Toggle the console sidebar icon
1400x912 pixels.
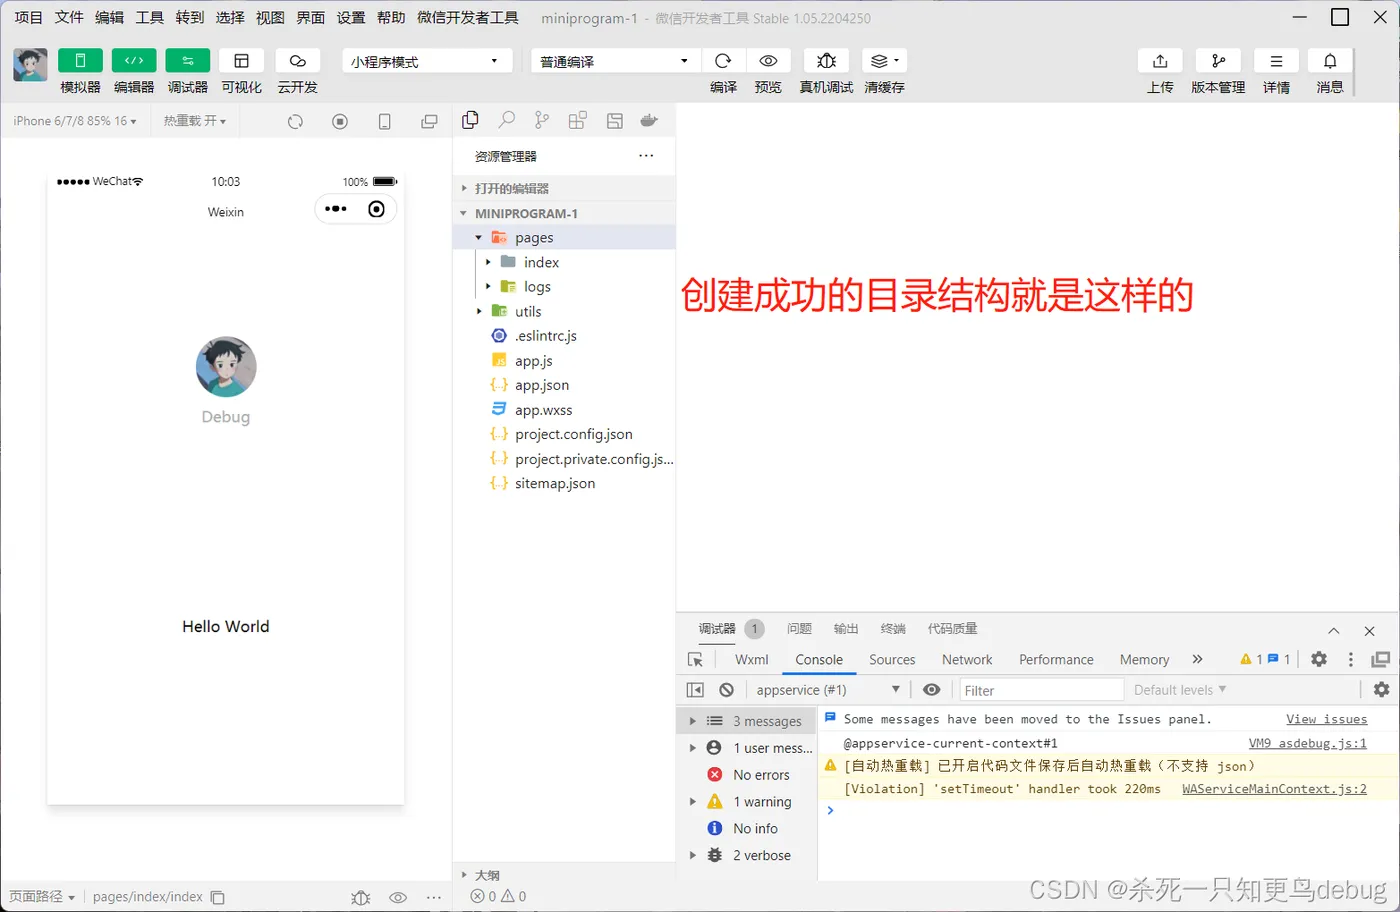click(695, 690)
